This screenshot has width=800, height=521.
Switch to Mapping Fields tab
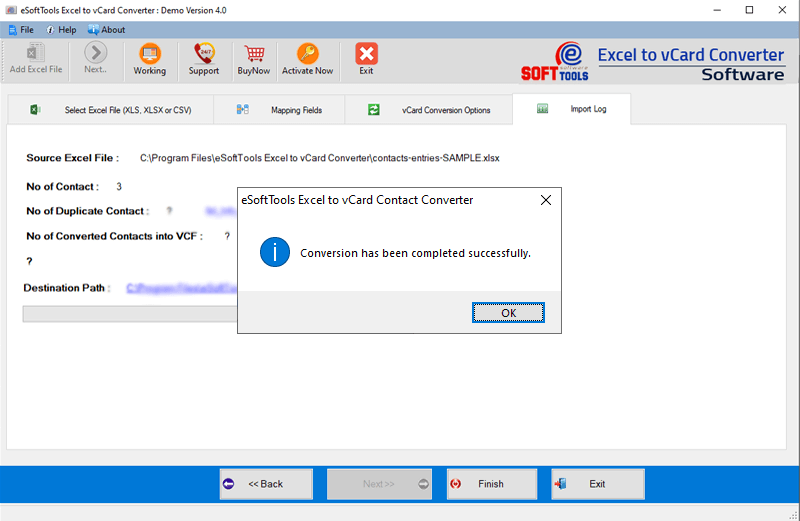pyautogui.click(x=279, y=110)
